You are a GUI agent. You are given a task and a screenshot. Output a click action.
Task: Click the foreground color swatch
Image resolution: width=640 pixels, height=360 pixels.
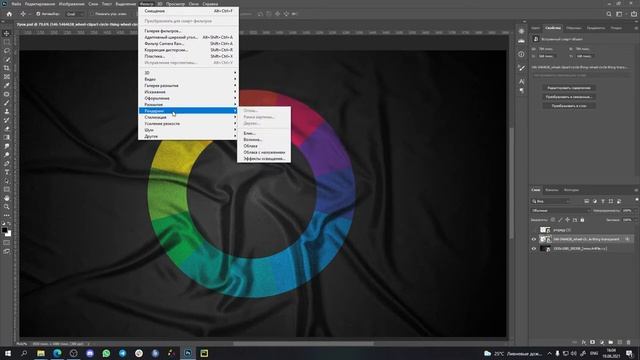[x=4, y=230]
